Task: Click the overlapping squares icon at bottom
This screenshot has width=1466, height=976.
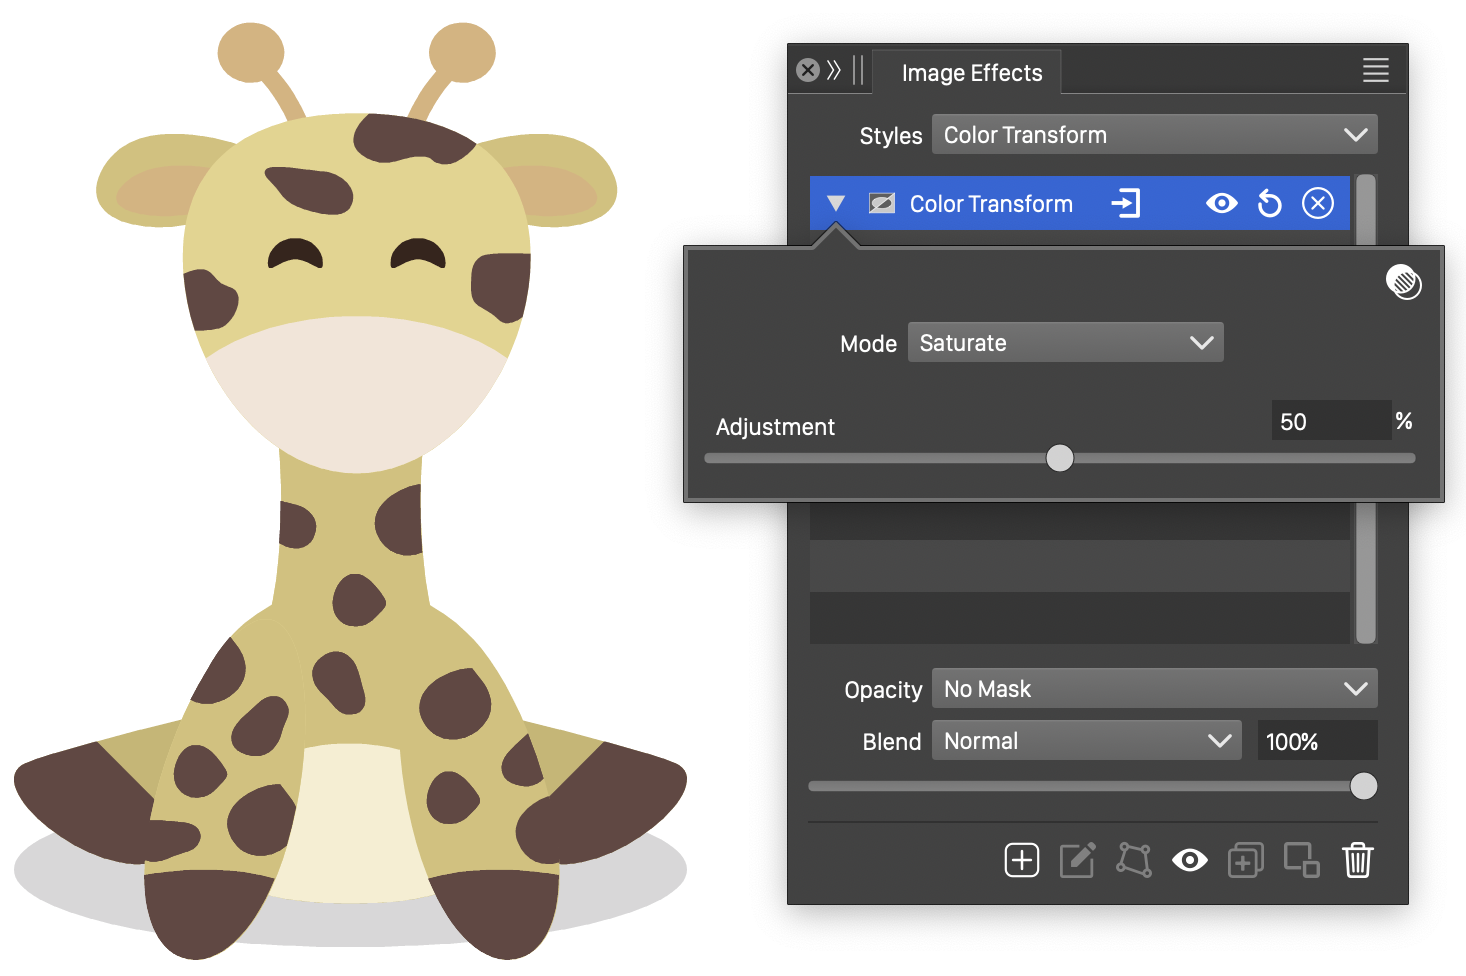Action: tap(1301, 860)
